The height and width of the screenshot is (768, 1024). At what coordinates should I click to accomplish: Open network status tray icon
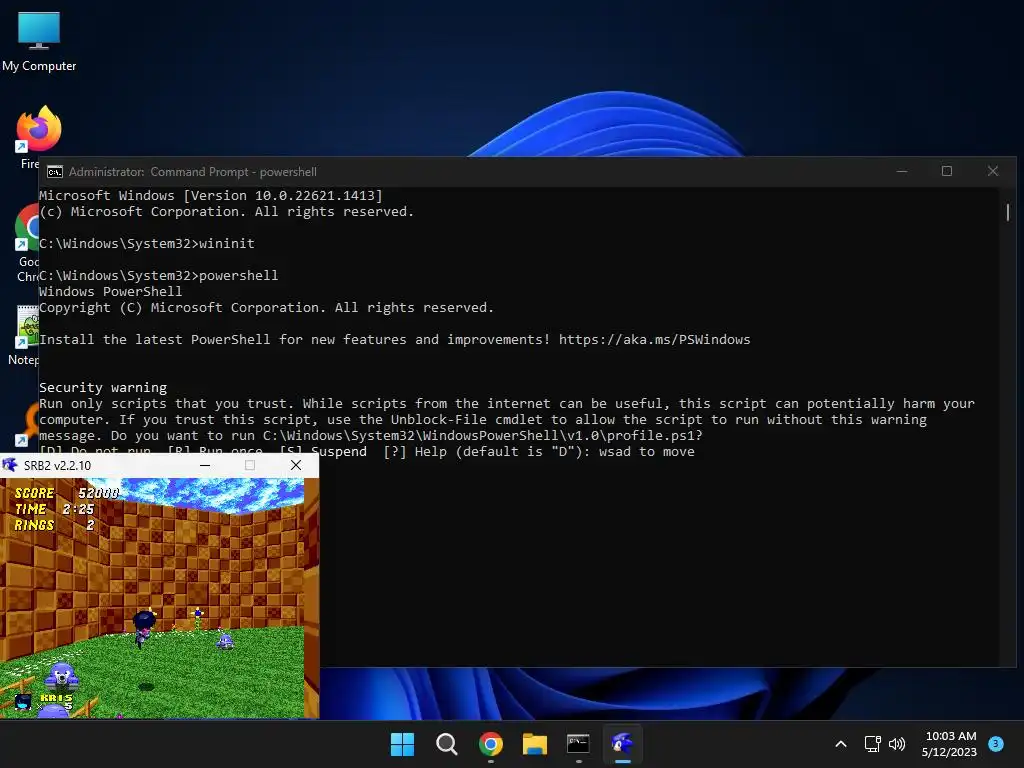872,744
